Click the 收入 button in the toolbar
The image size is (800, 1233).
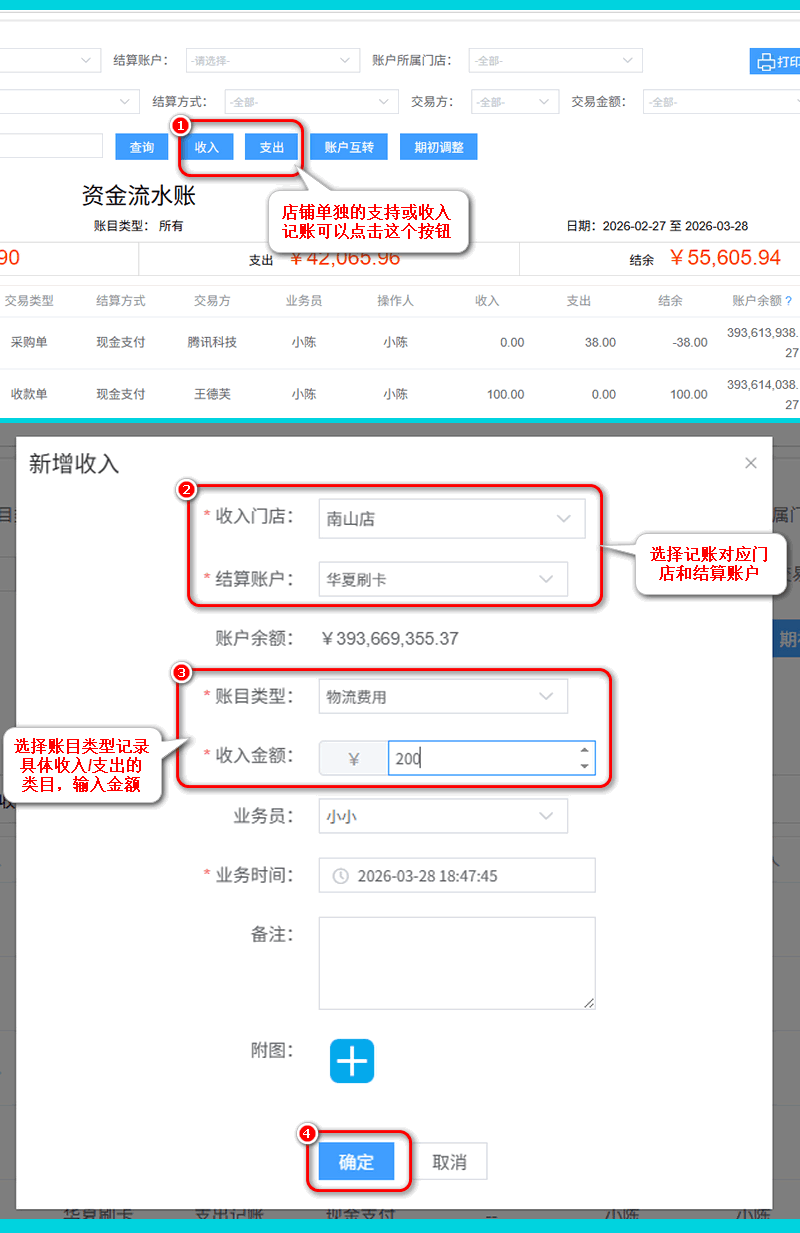click(x=207, y=147)
